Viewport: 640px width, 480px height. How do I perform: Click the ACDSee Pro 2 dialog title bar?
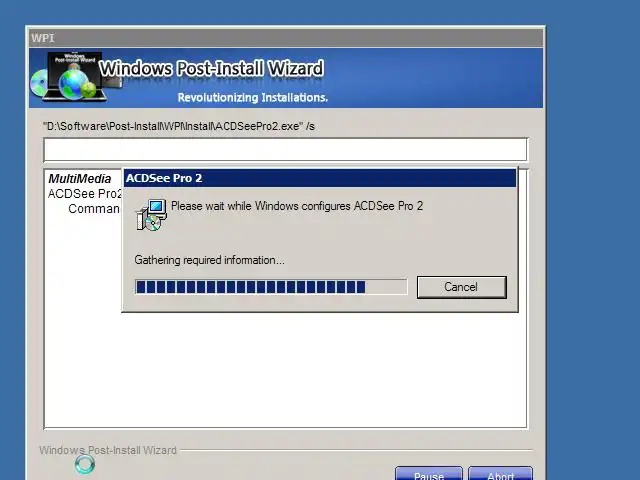(x=320, y=178)
